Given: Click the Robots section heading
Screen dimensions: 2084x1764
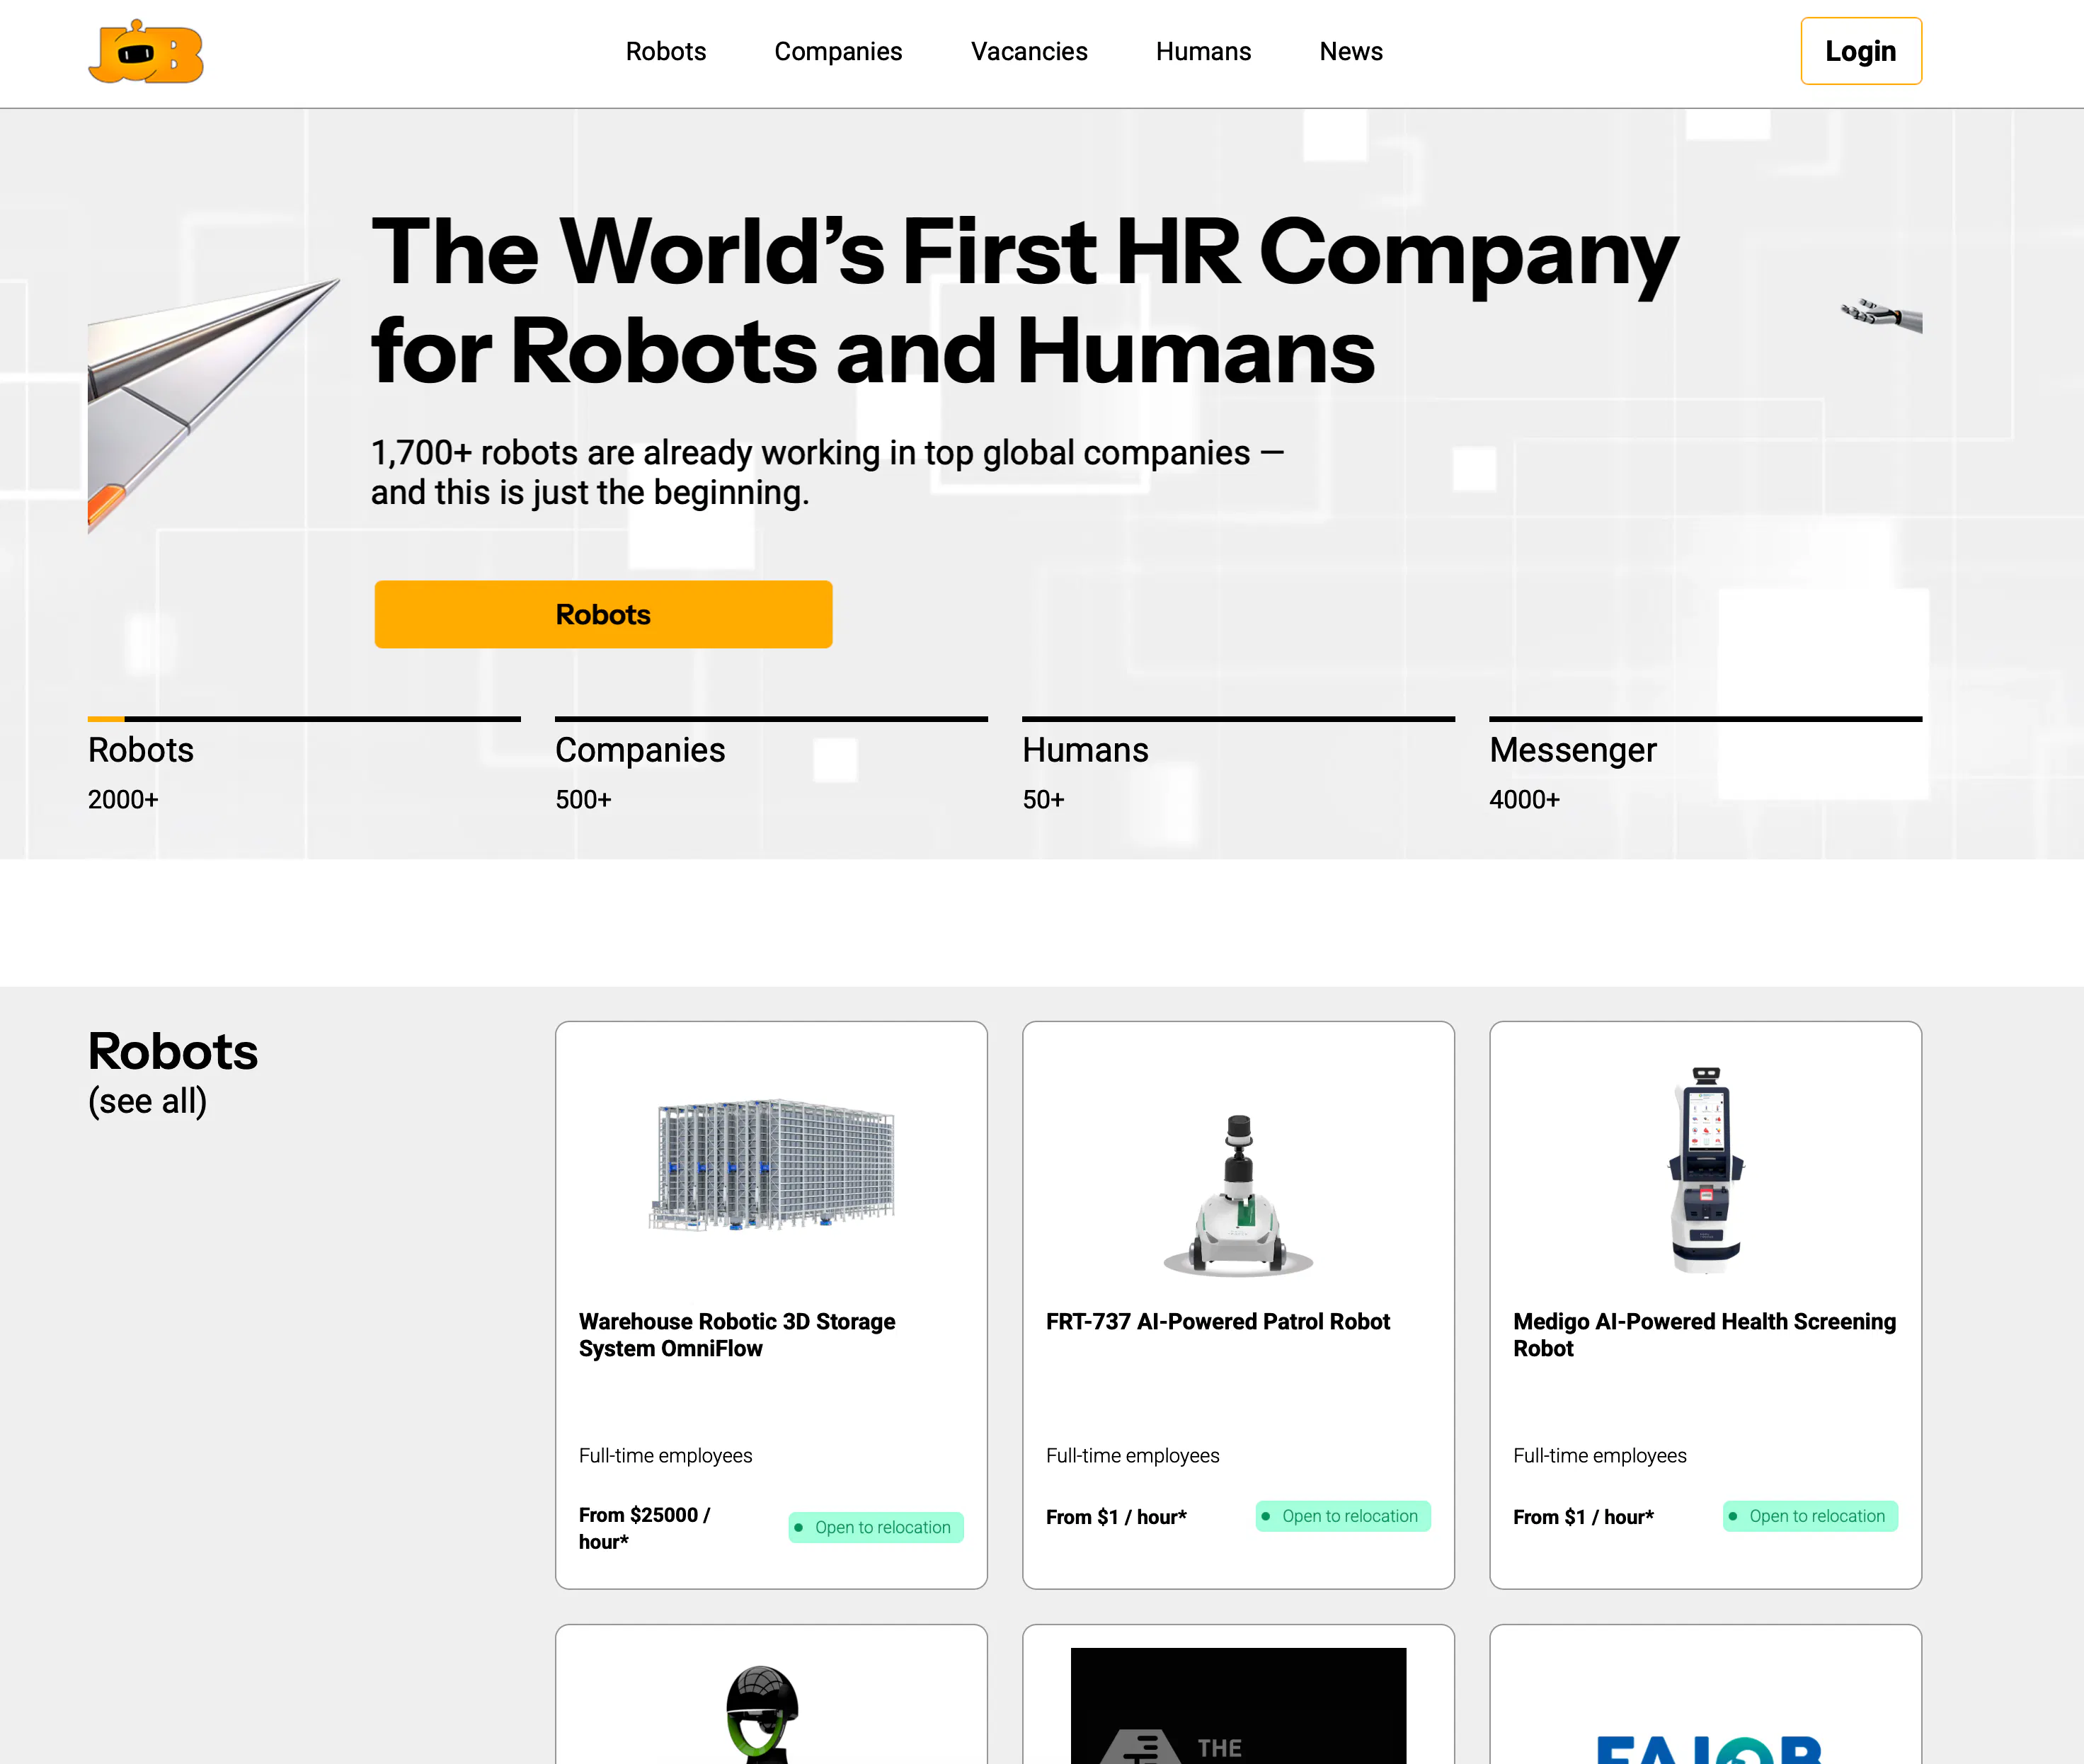Looking at the screenshot, I should [173, 1051].
